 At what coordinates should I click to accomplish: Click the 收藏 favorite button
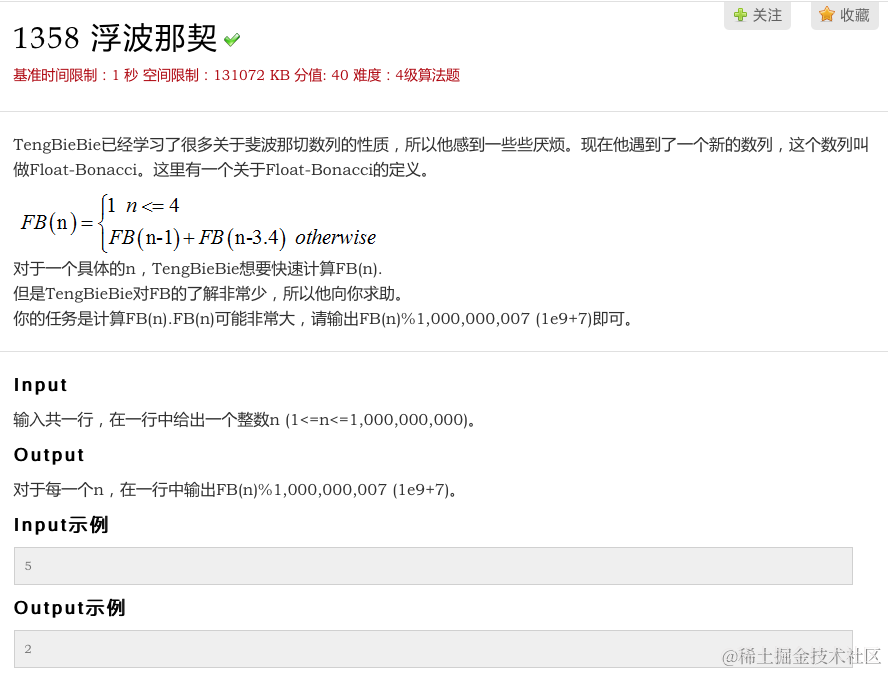pyautogui.click(x=844, y=15)
